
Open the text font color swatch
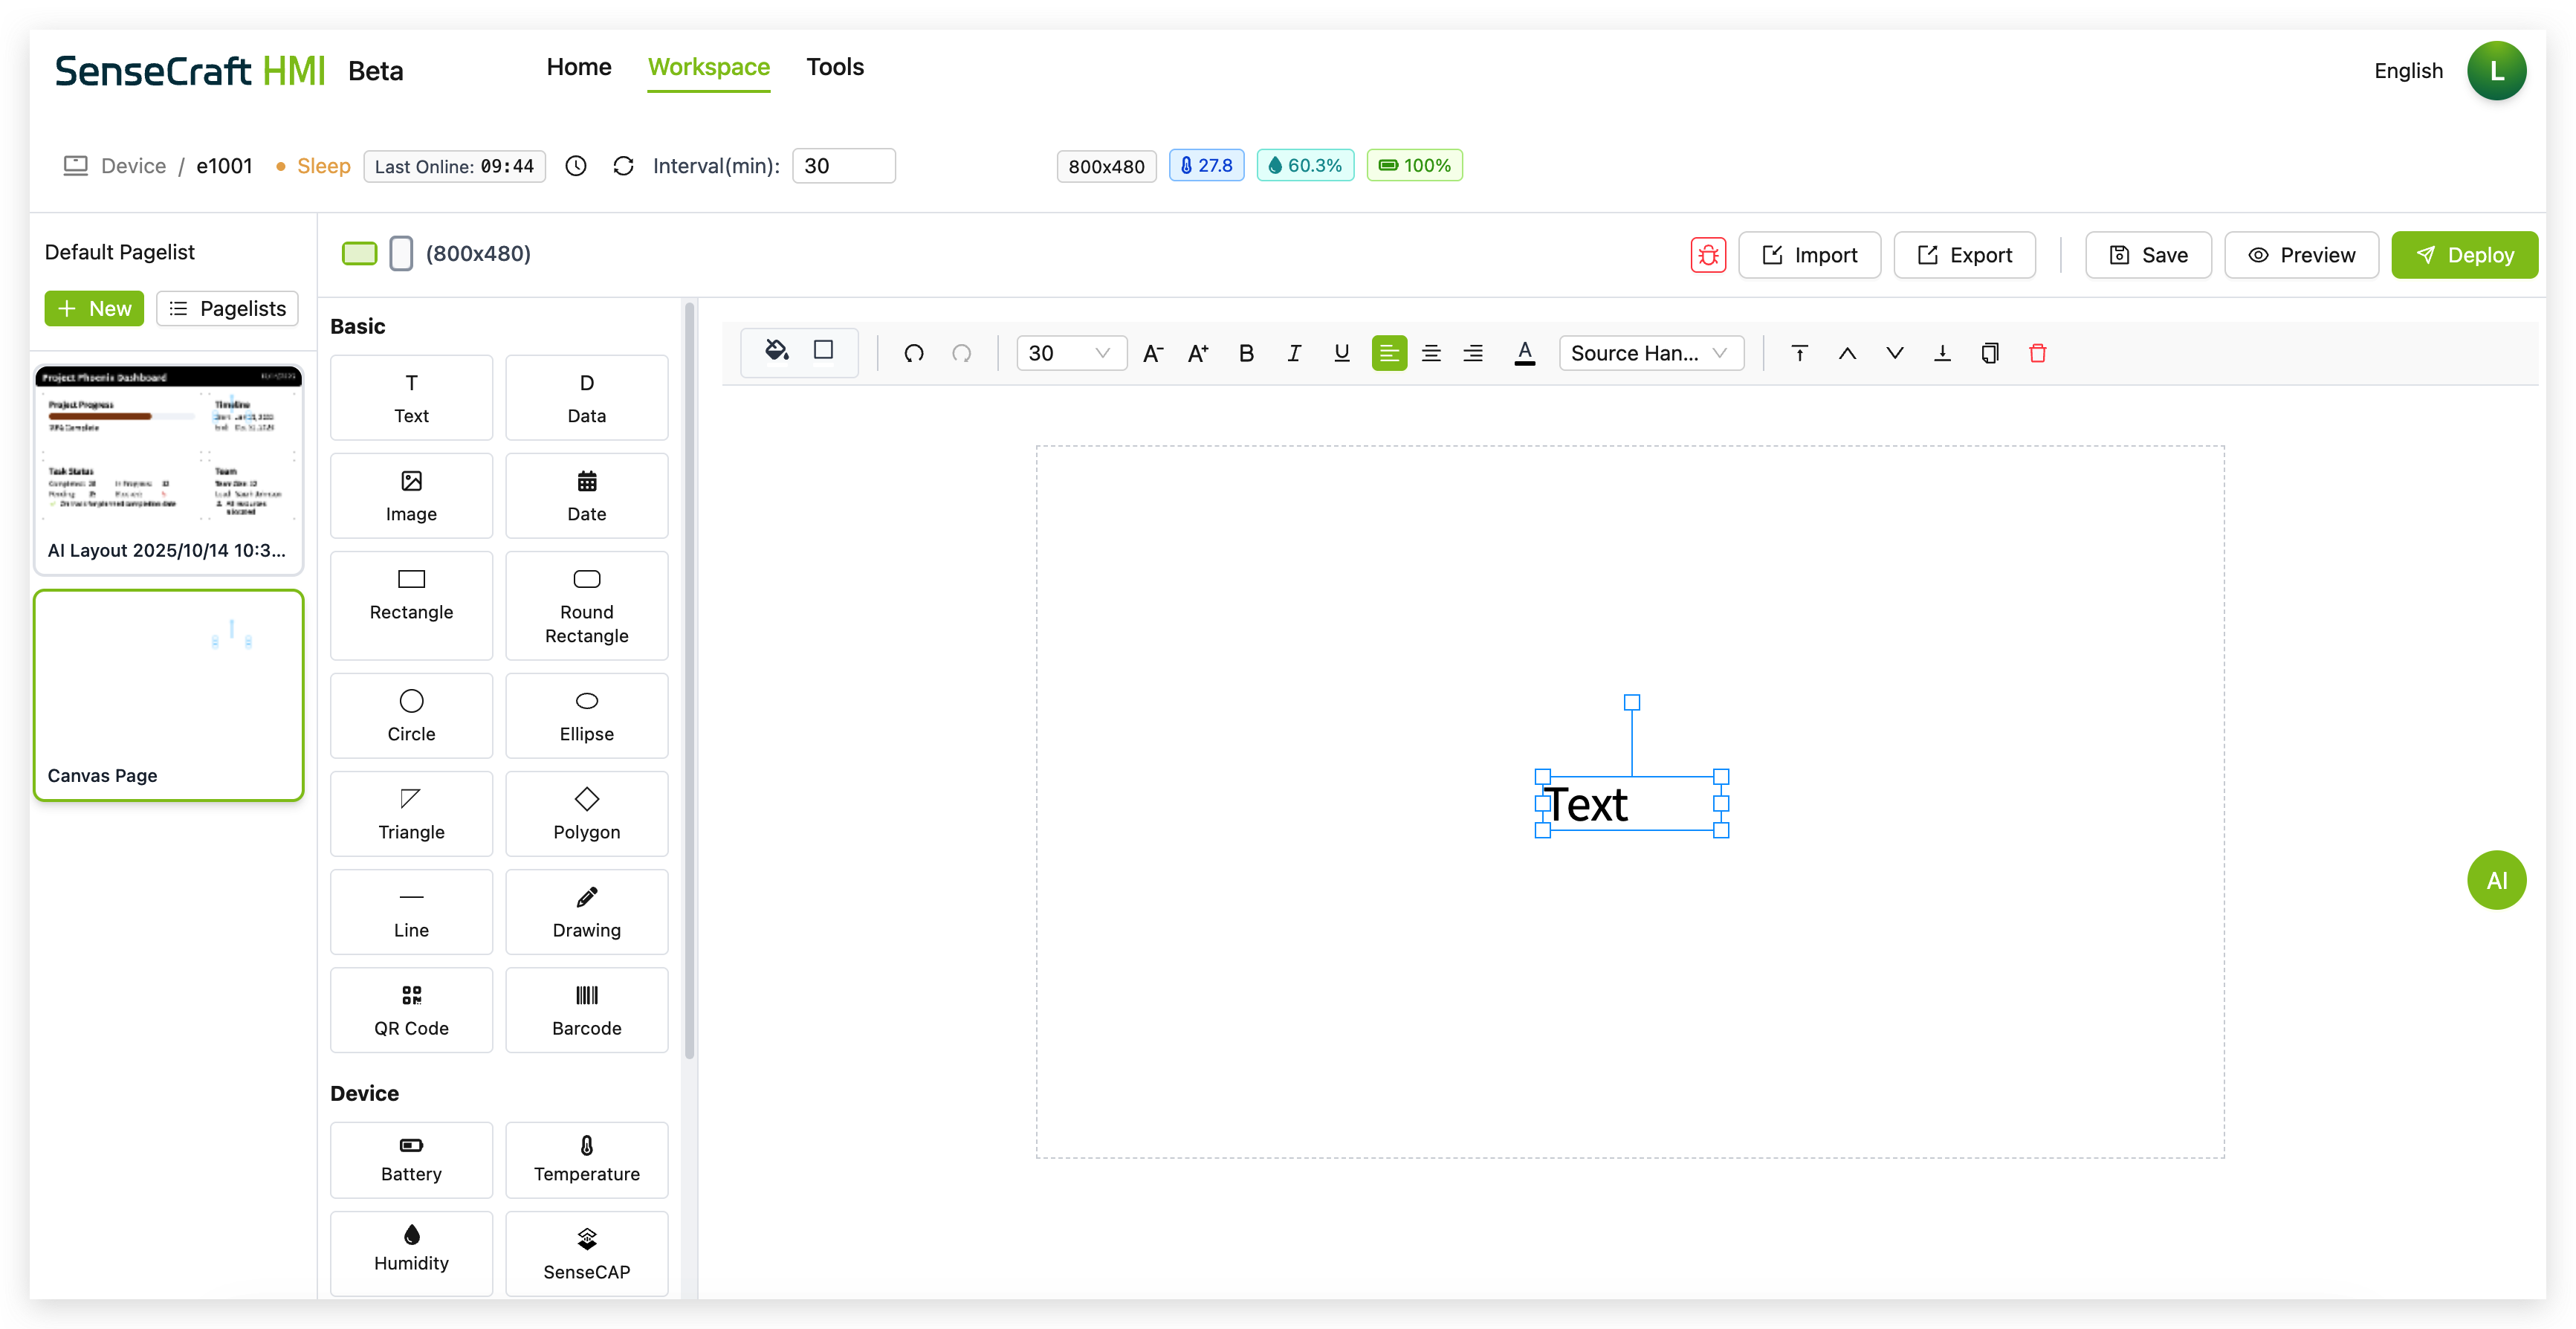point(1524,353)
